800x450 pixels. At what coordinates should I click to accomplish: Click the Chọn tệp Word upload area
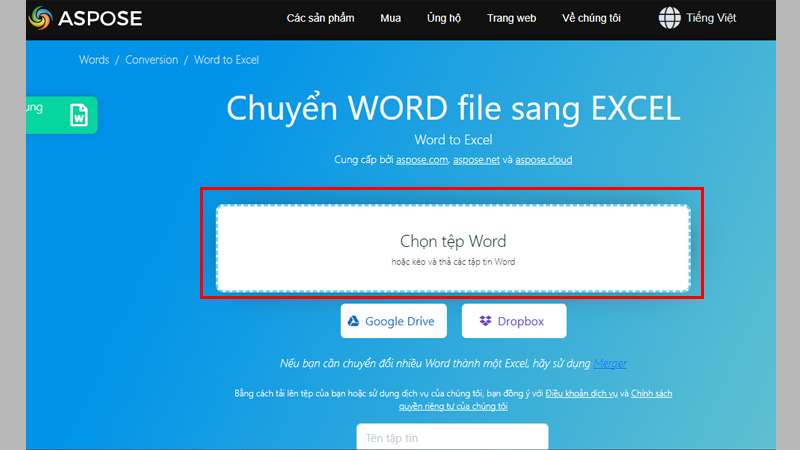[453, 248]
